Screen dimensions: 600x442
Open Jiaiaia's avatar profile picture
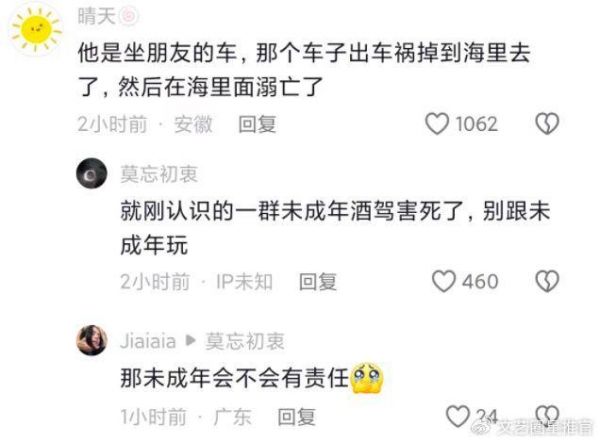[92, 340]
